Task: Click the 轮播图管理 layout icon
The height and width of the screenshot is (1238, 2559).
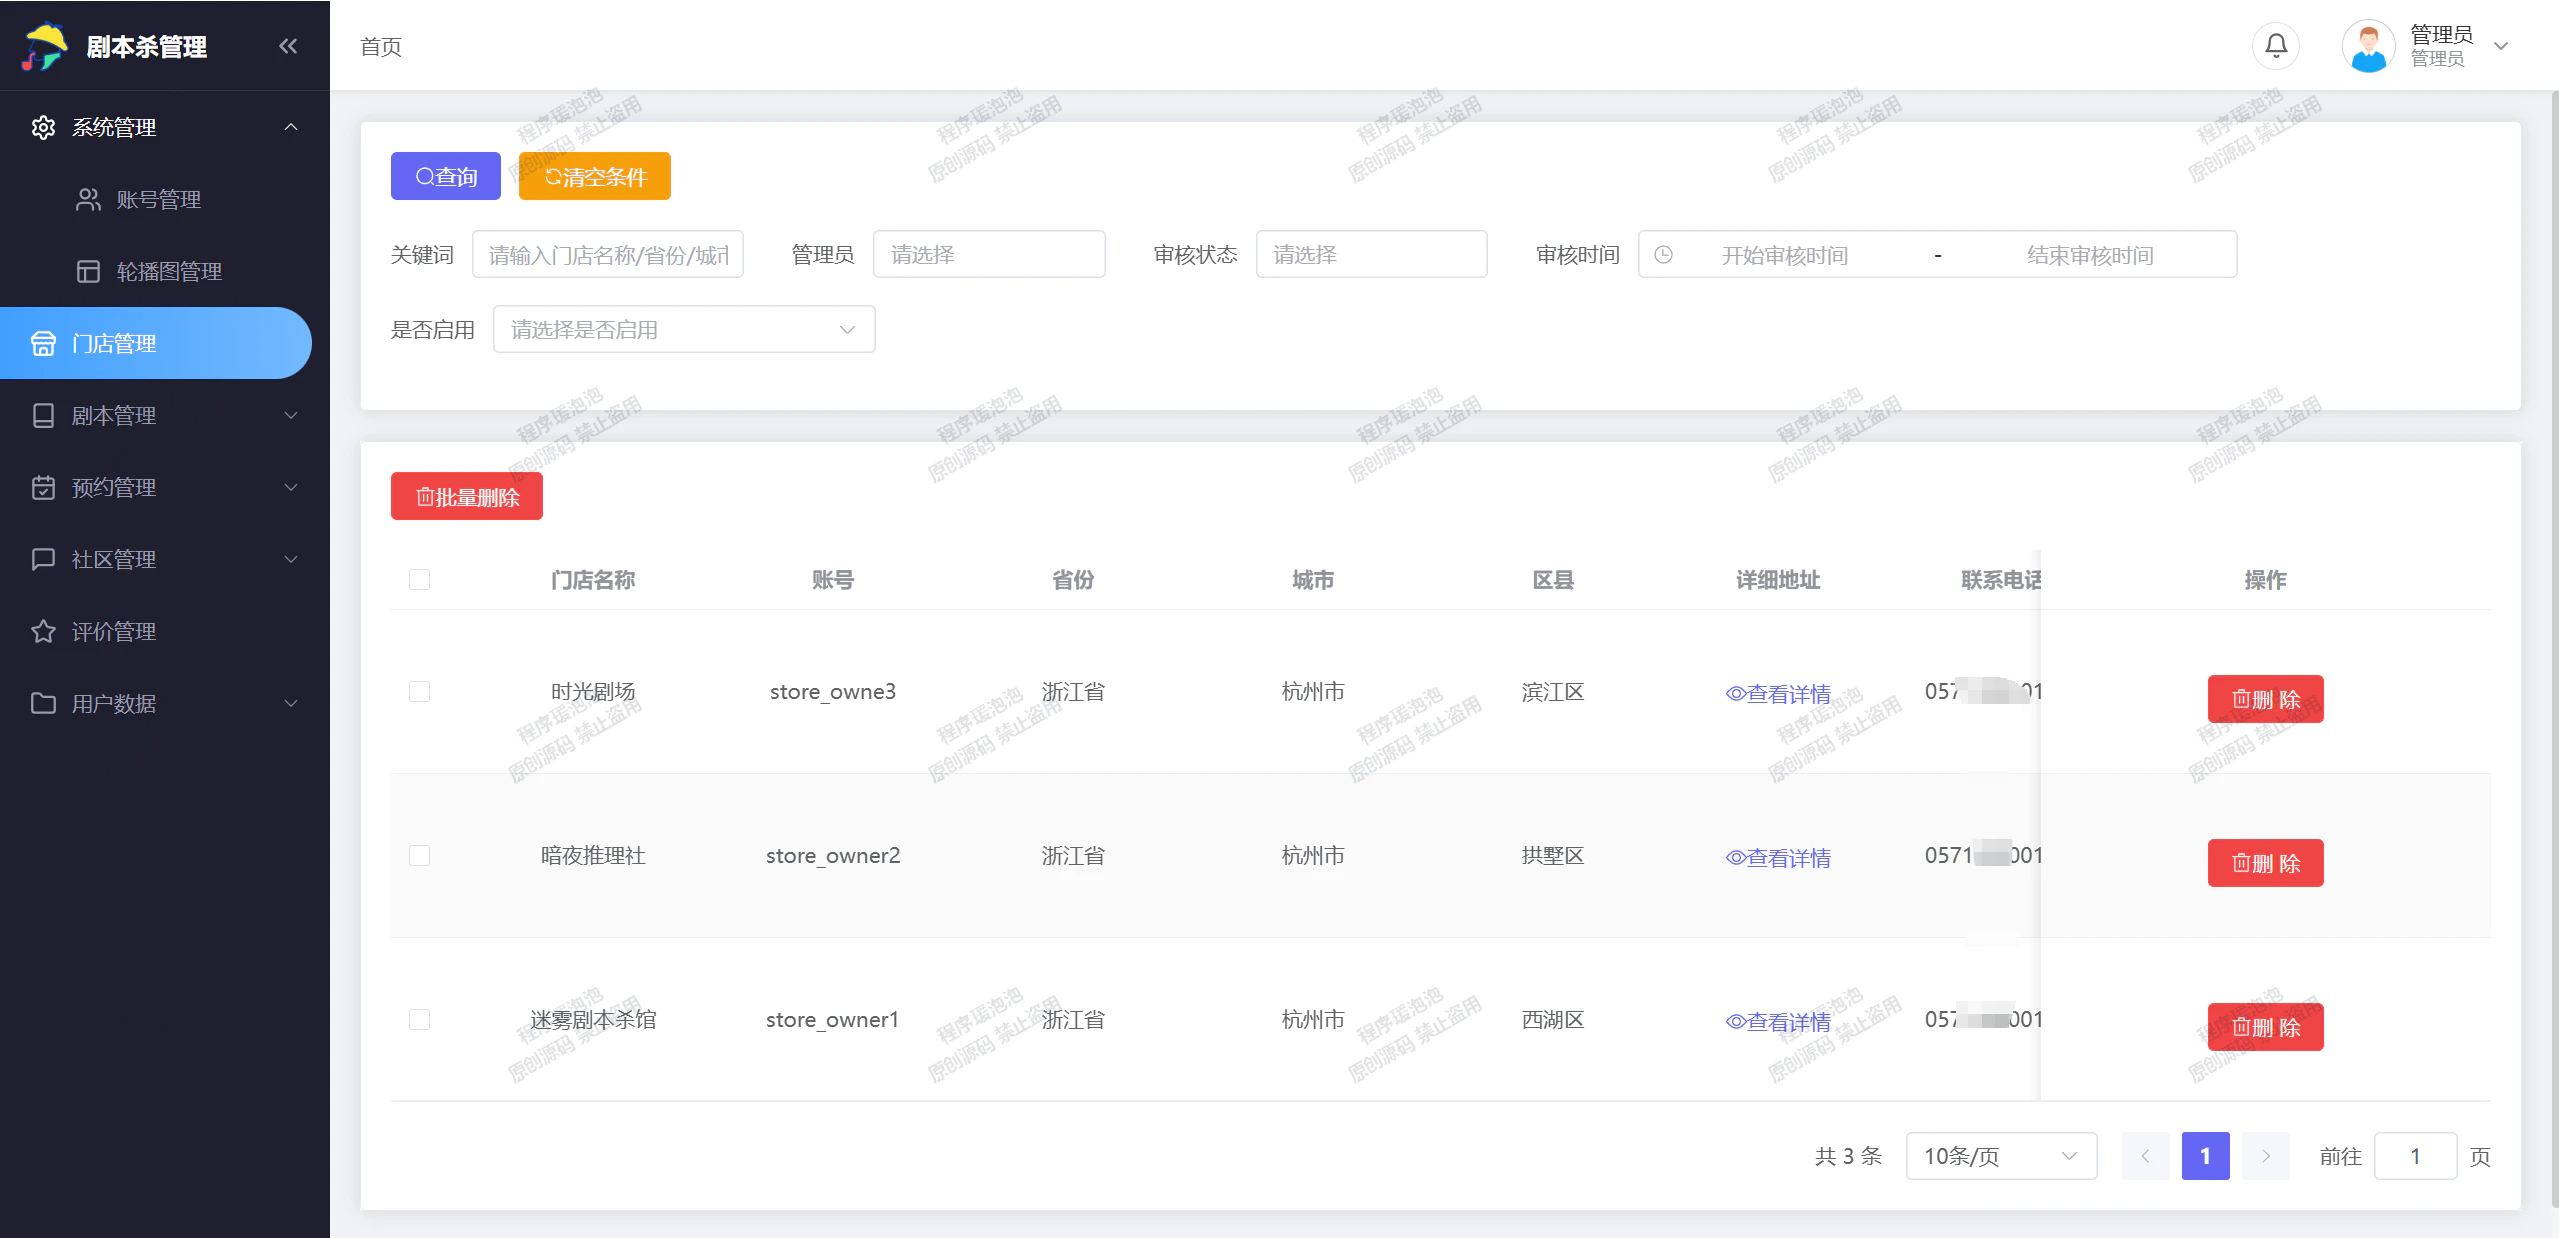Action: tap(88, 272)
